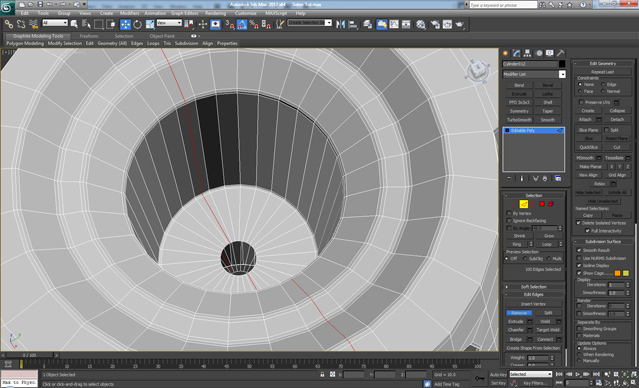Open the 3ds Max application menu button
The height and width of the screenshot is (388, 639).
[x=7, y=7]
